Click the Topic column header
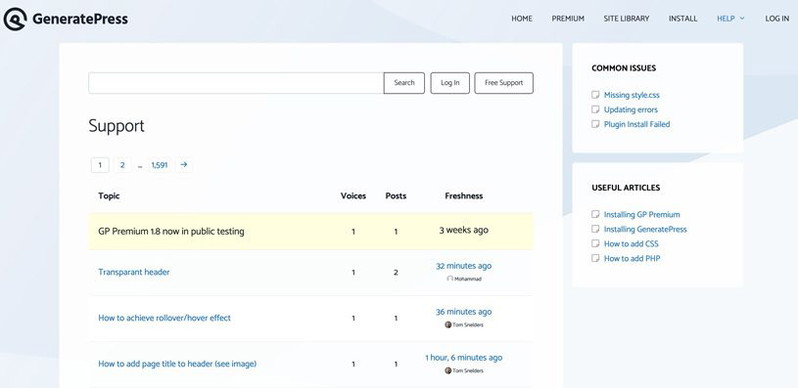798x388 pixels. [x=109, y=196]
